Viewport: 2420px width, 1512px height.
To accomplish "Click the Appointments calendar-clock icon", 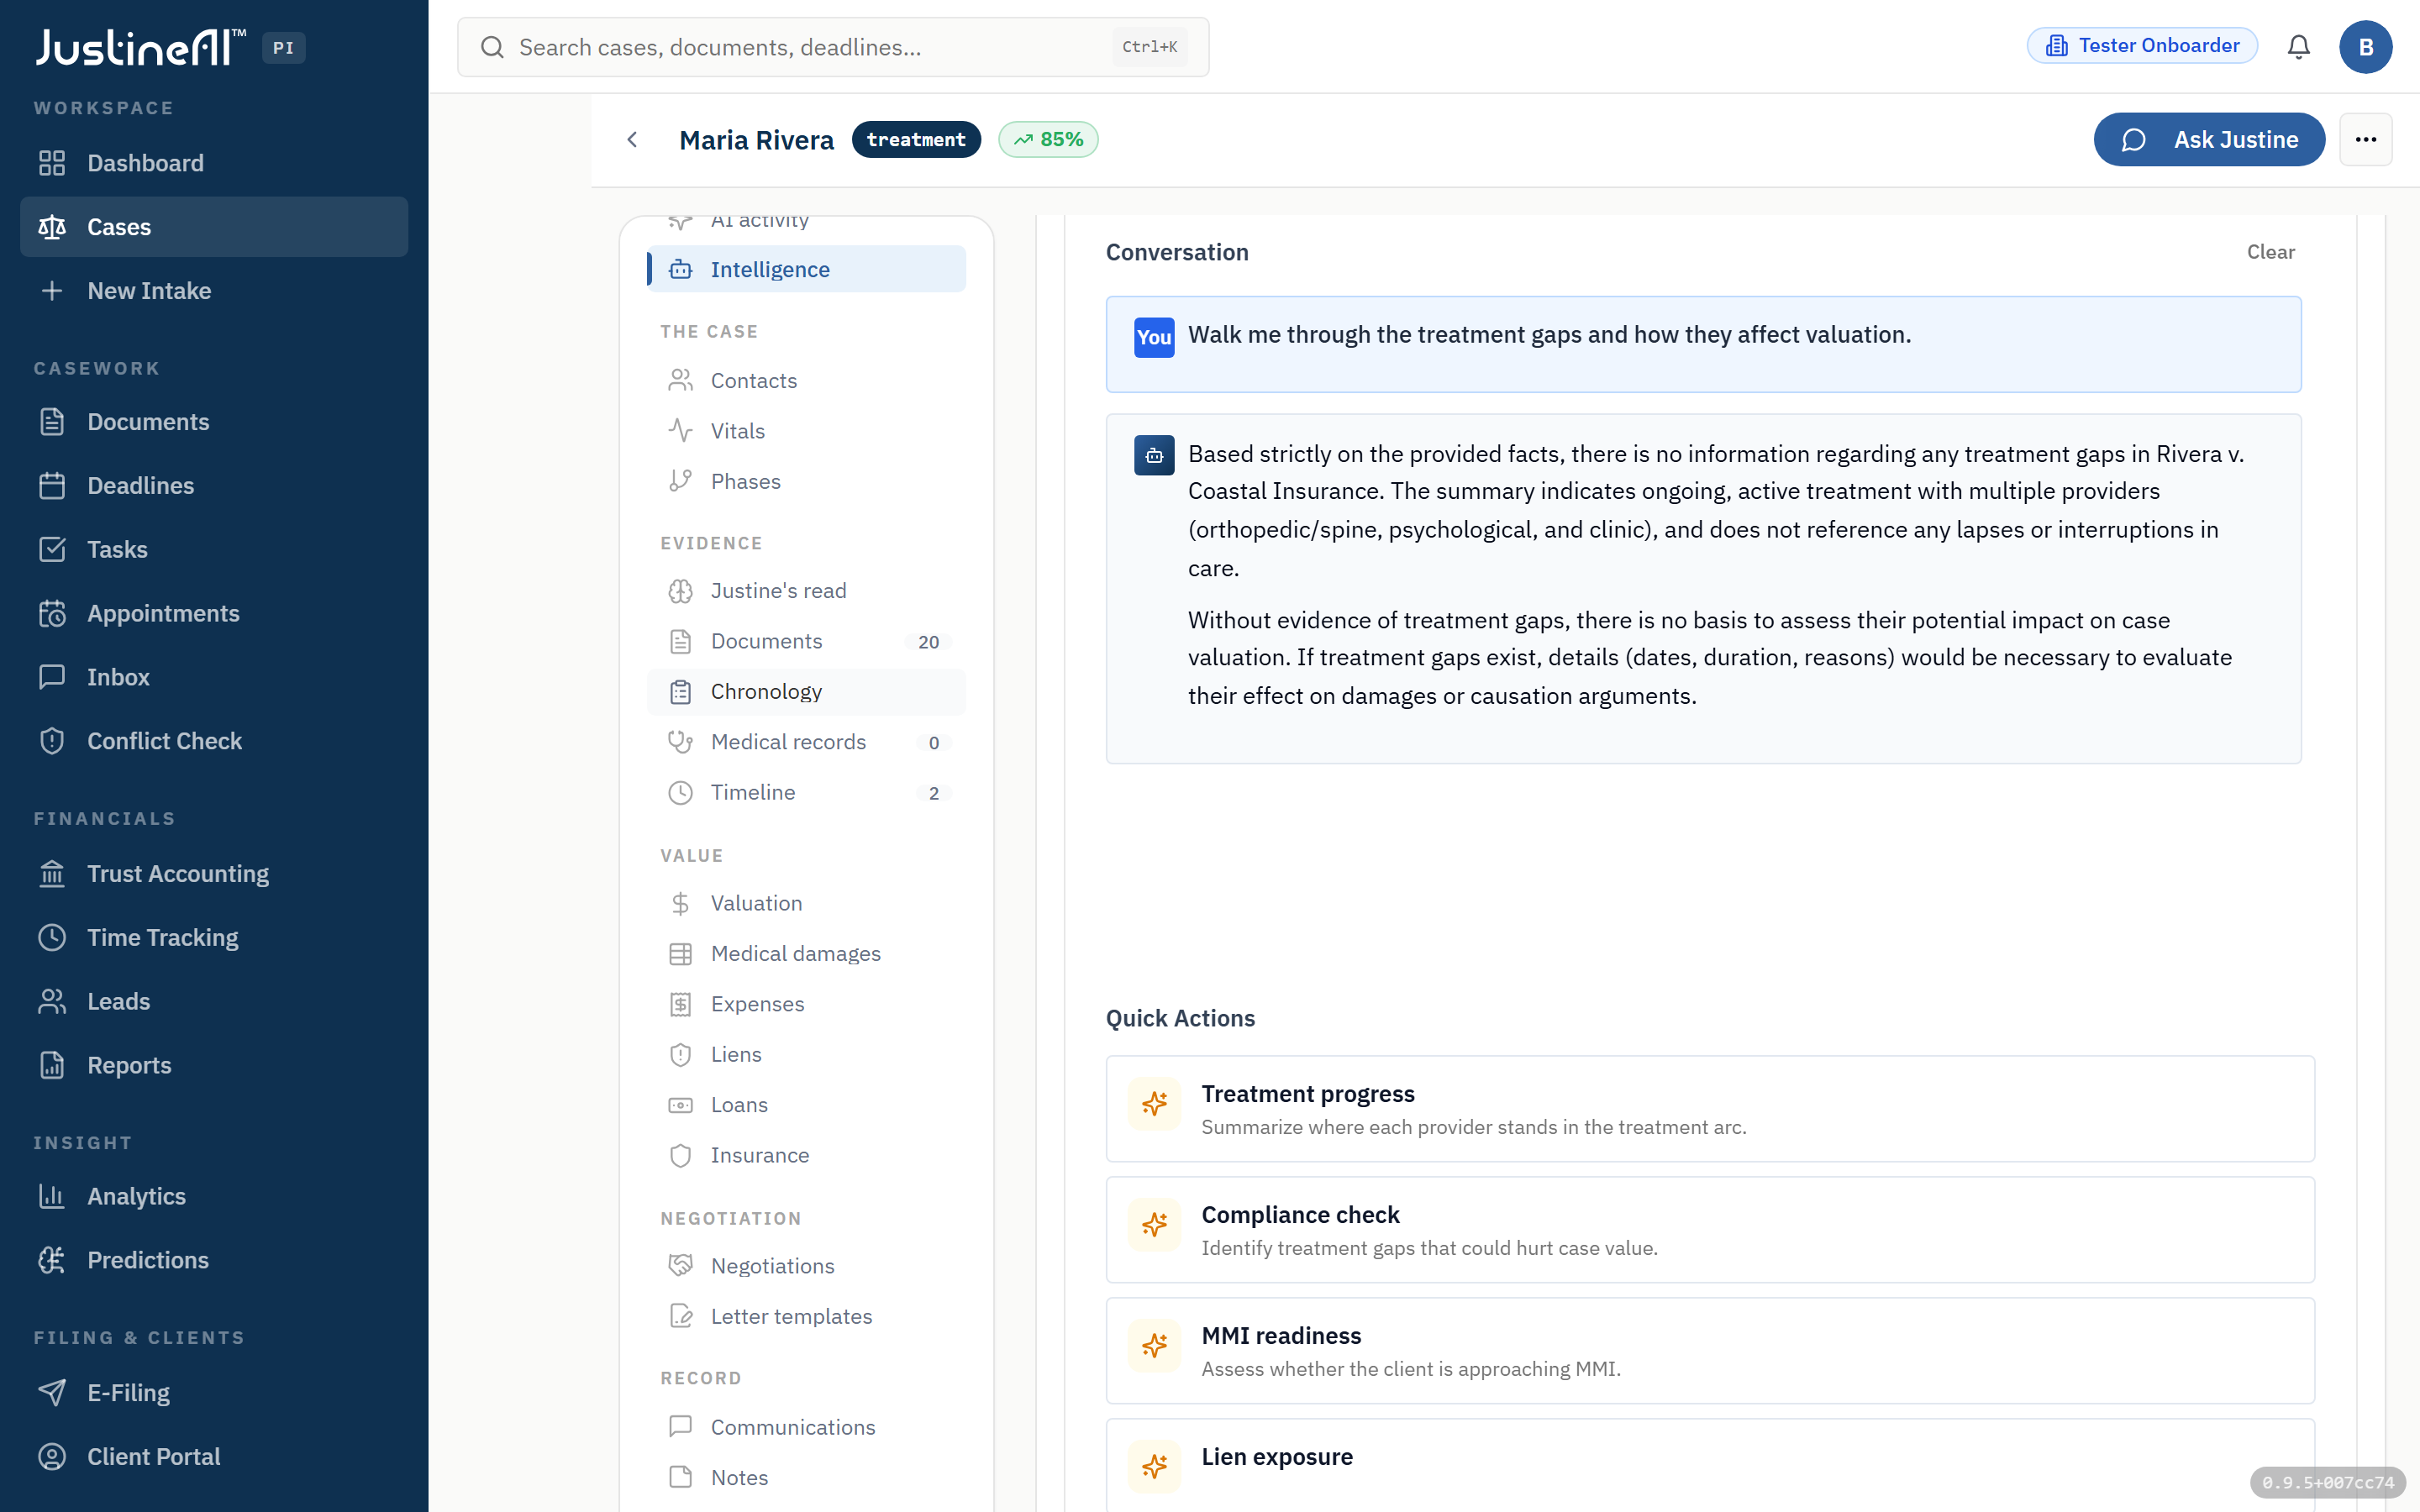I will [52, 614].
